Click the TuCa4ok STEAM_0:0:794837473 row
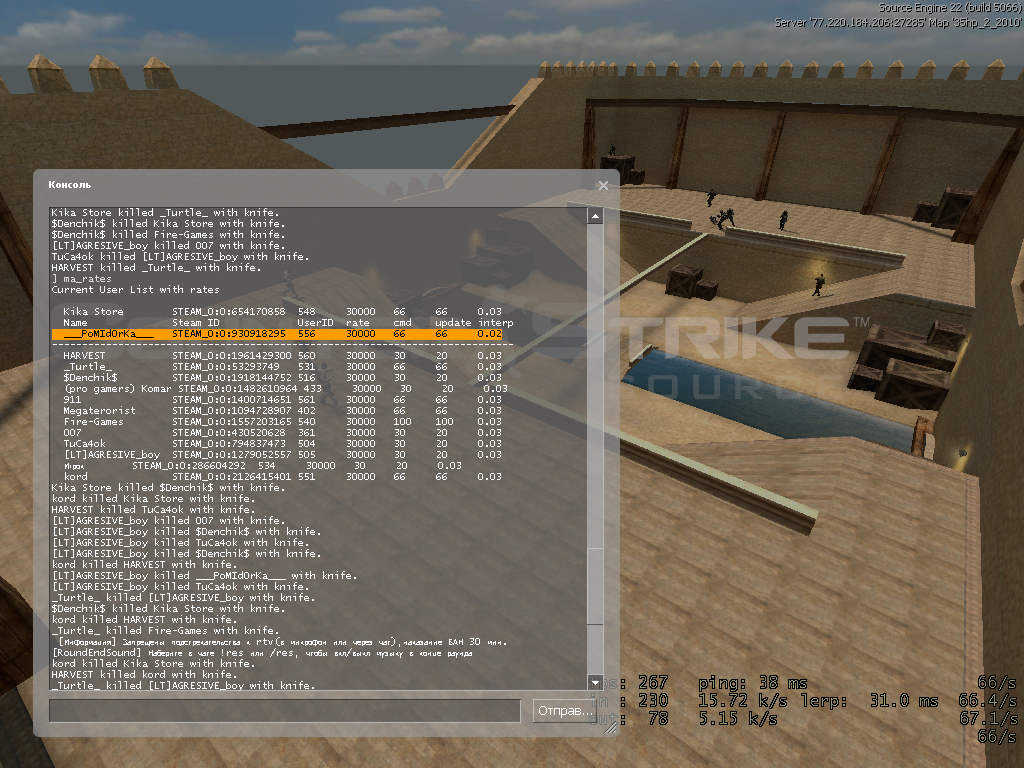 pos(282,443)
